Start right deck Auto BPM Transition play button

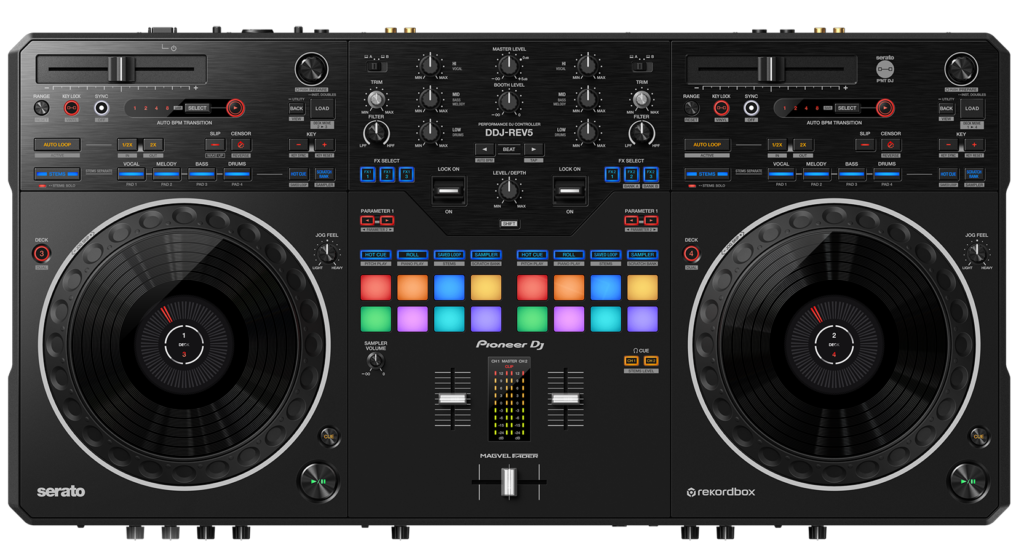click(885, 108)
